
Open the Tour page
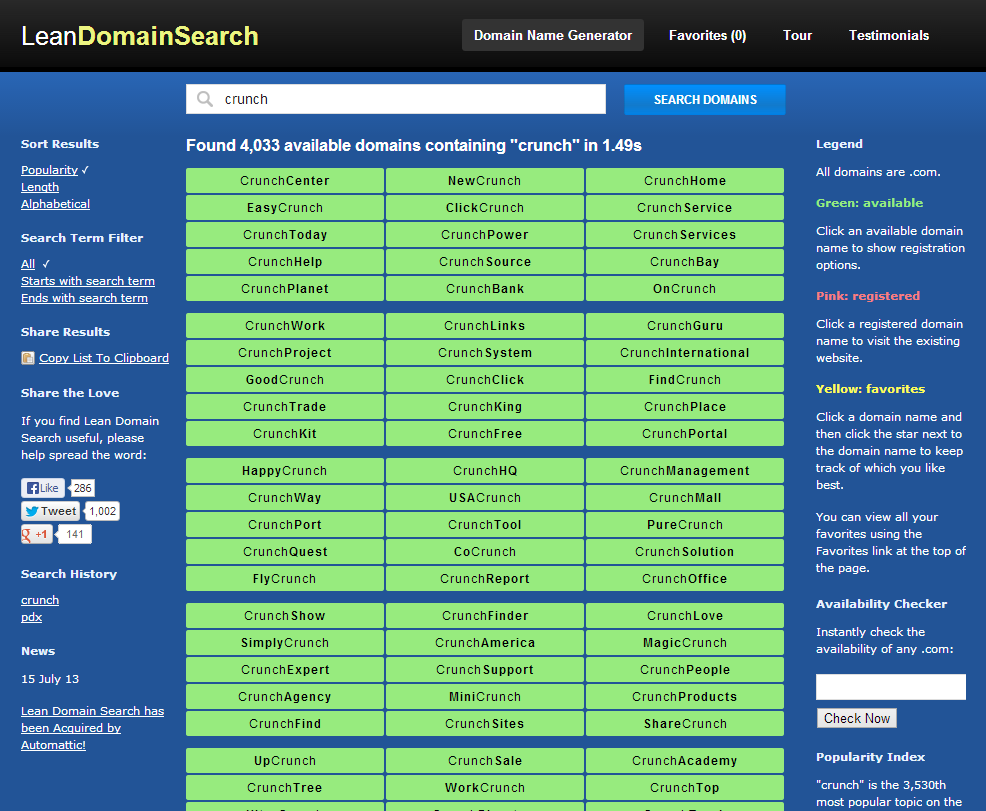797,35
